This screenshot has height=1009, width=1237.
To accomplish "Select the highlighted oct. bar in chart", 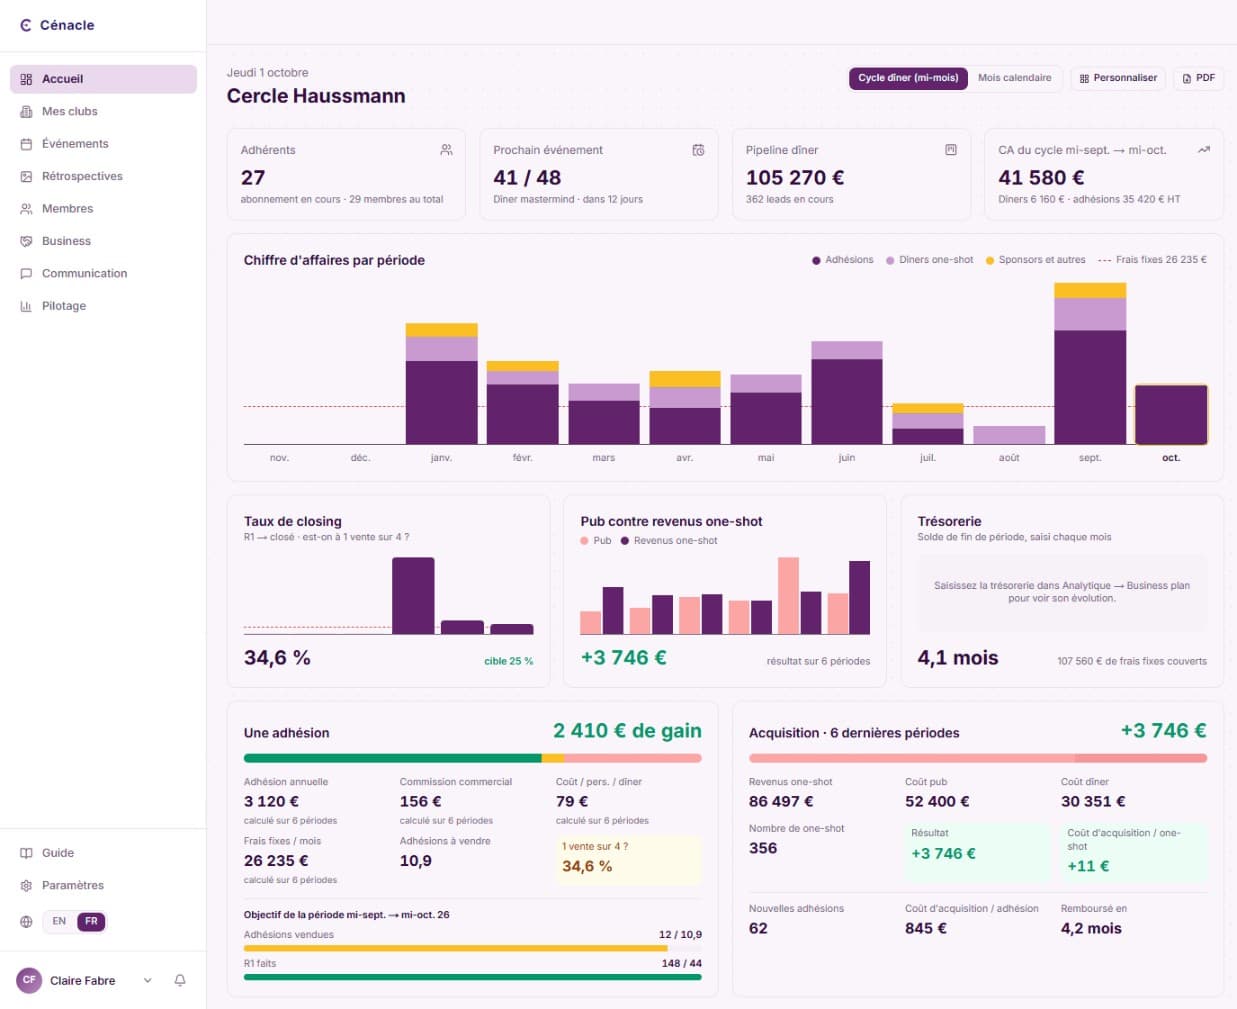I will [1170, 415].
